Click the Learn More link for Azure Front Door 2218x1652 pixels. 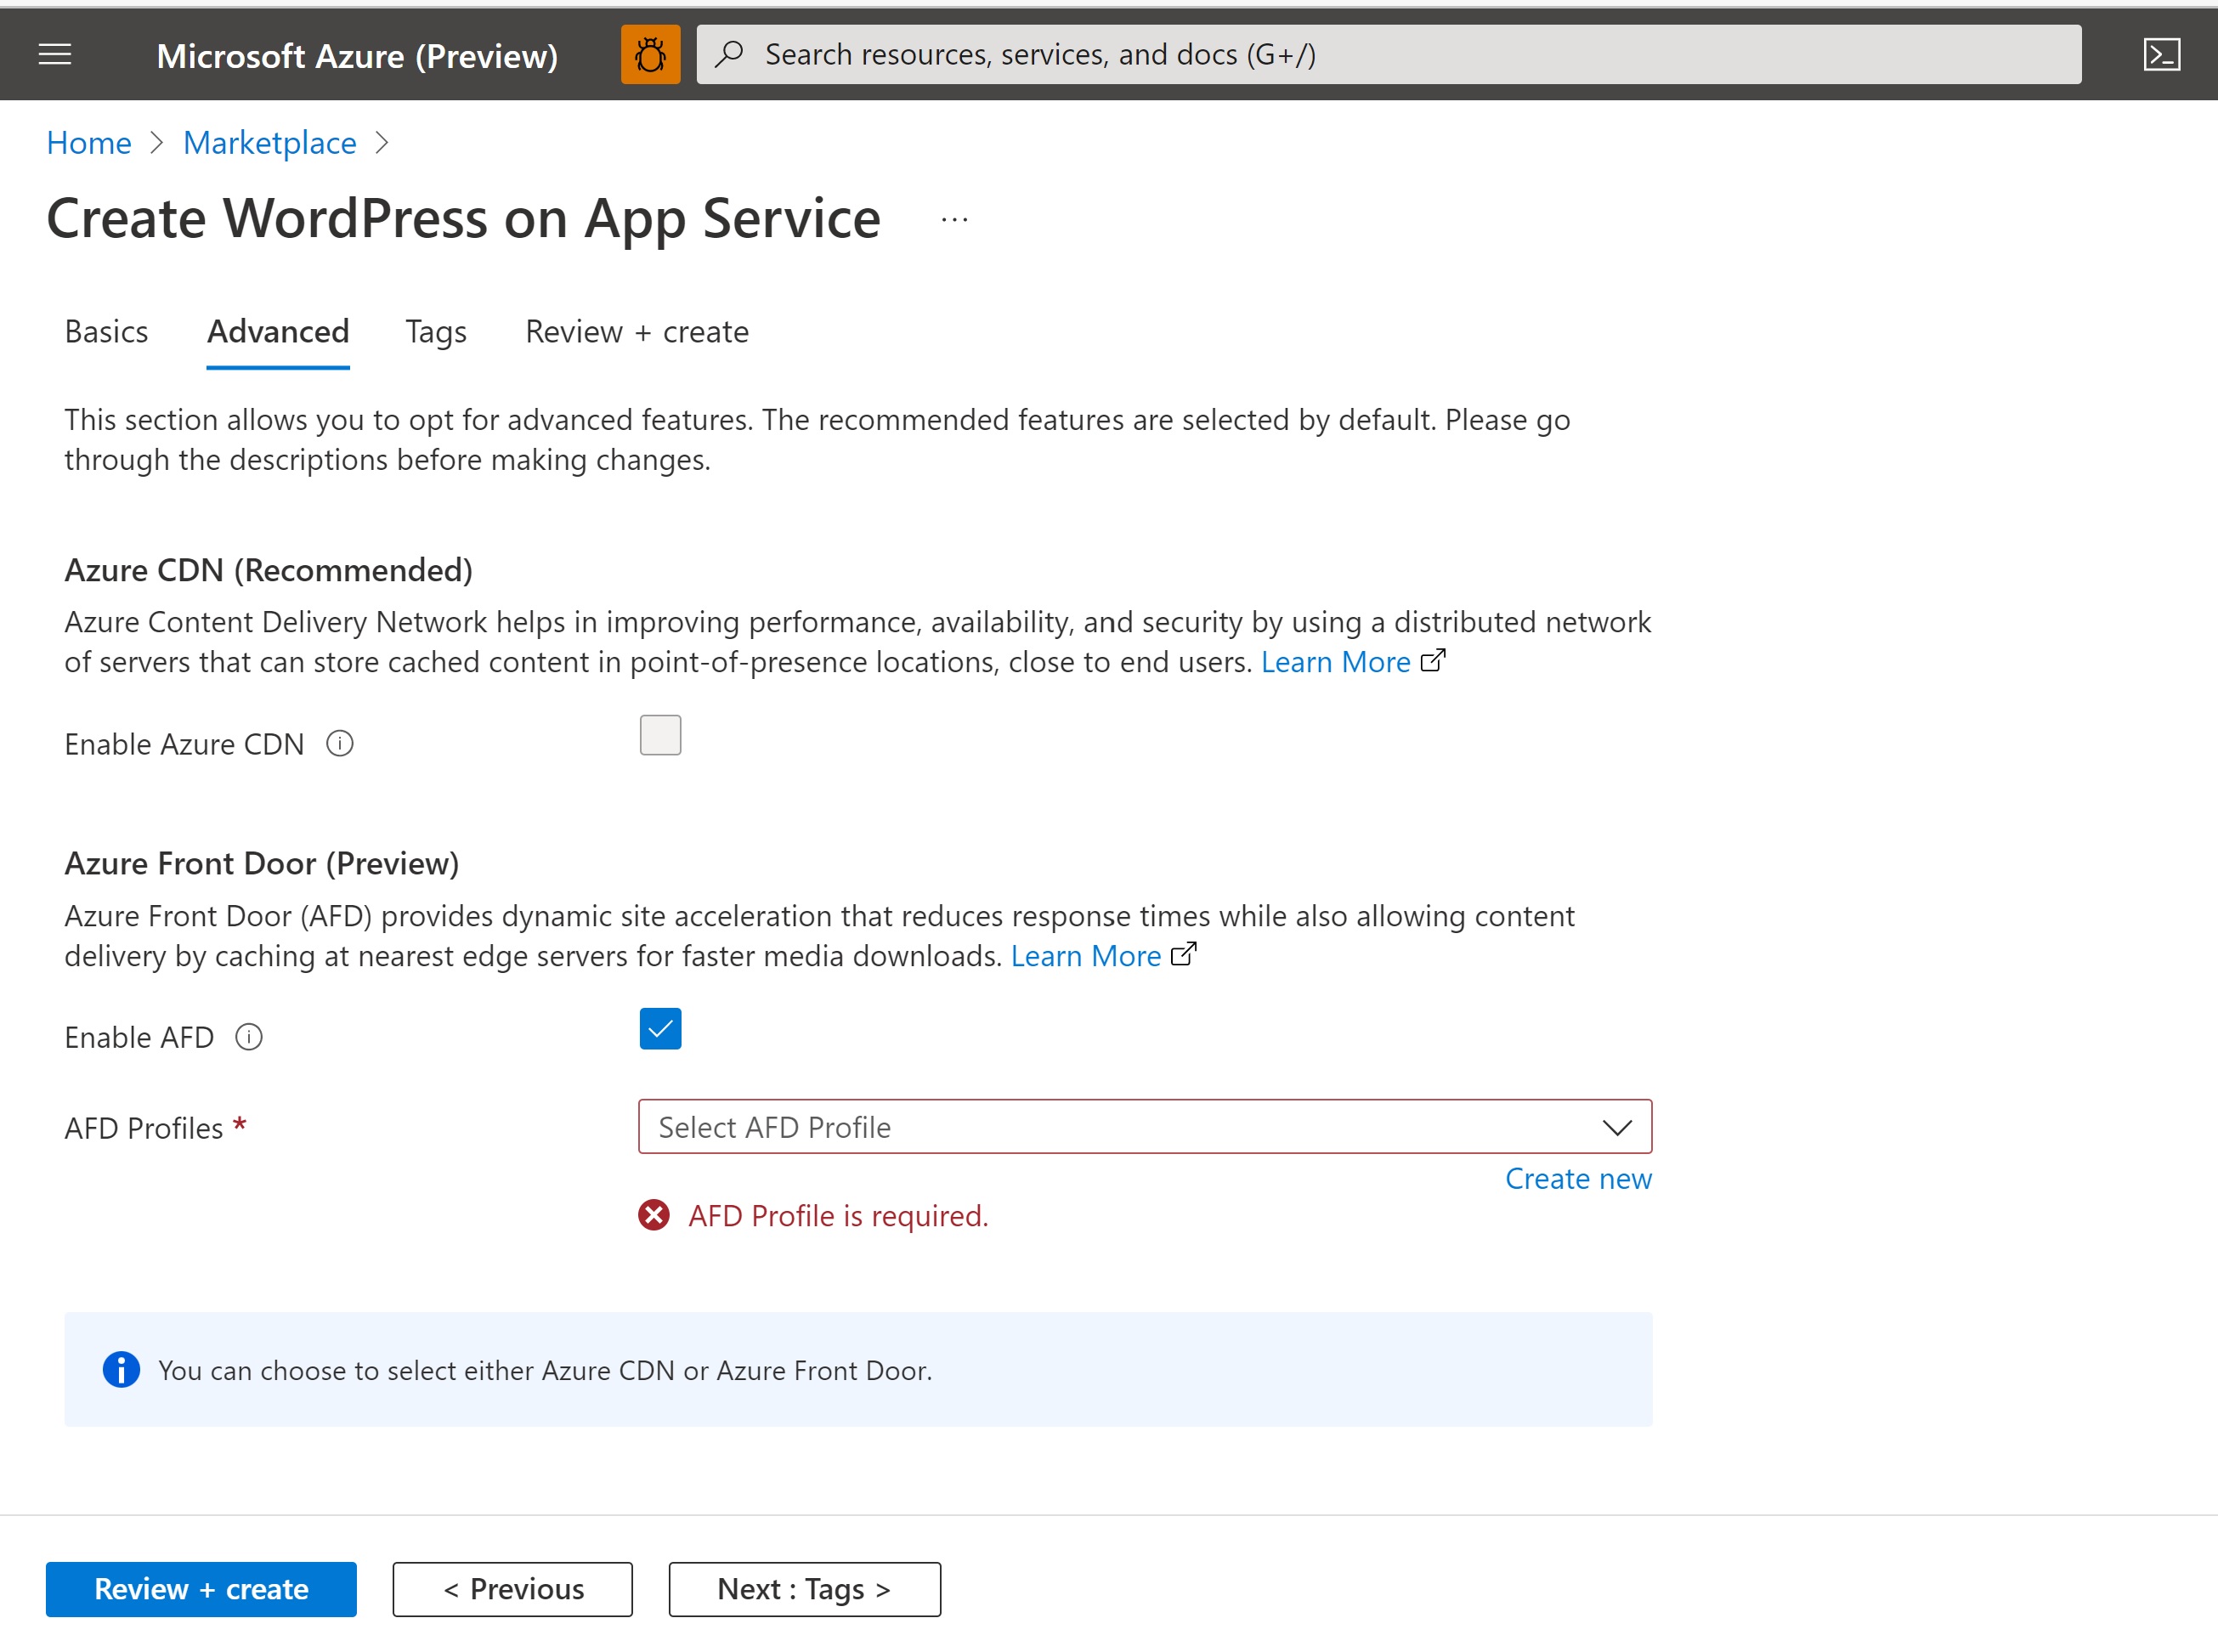pyautogui.click(x=1084, y=954)
